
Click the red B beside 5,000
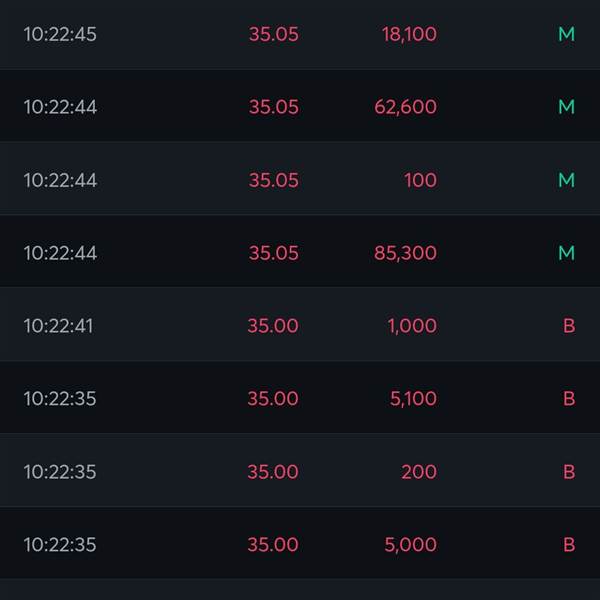click(569, 545)
